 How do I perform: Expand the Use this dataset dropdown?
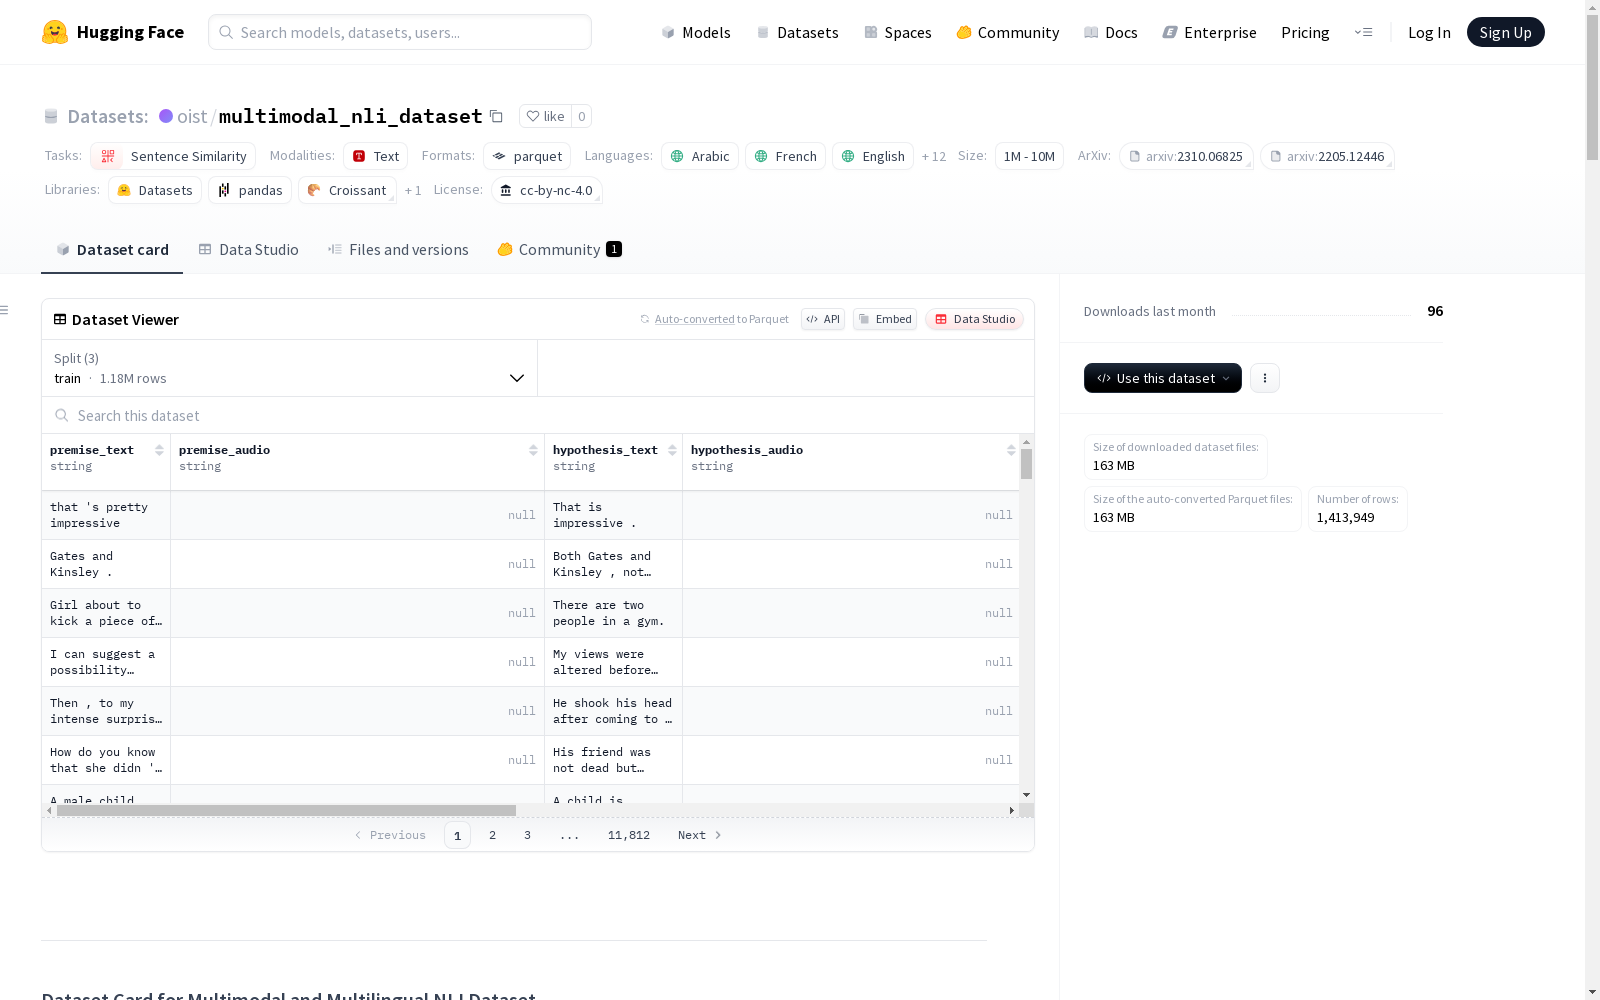1163,378
